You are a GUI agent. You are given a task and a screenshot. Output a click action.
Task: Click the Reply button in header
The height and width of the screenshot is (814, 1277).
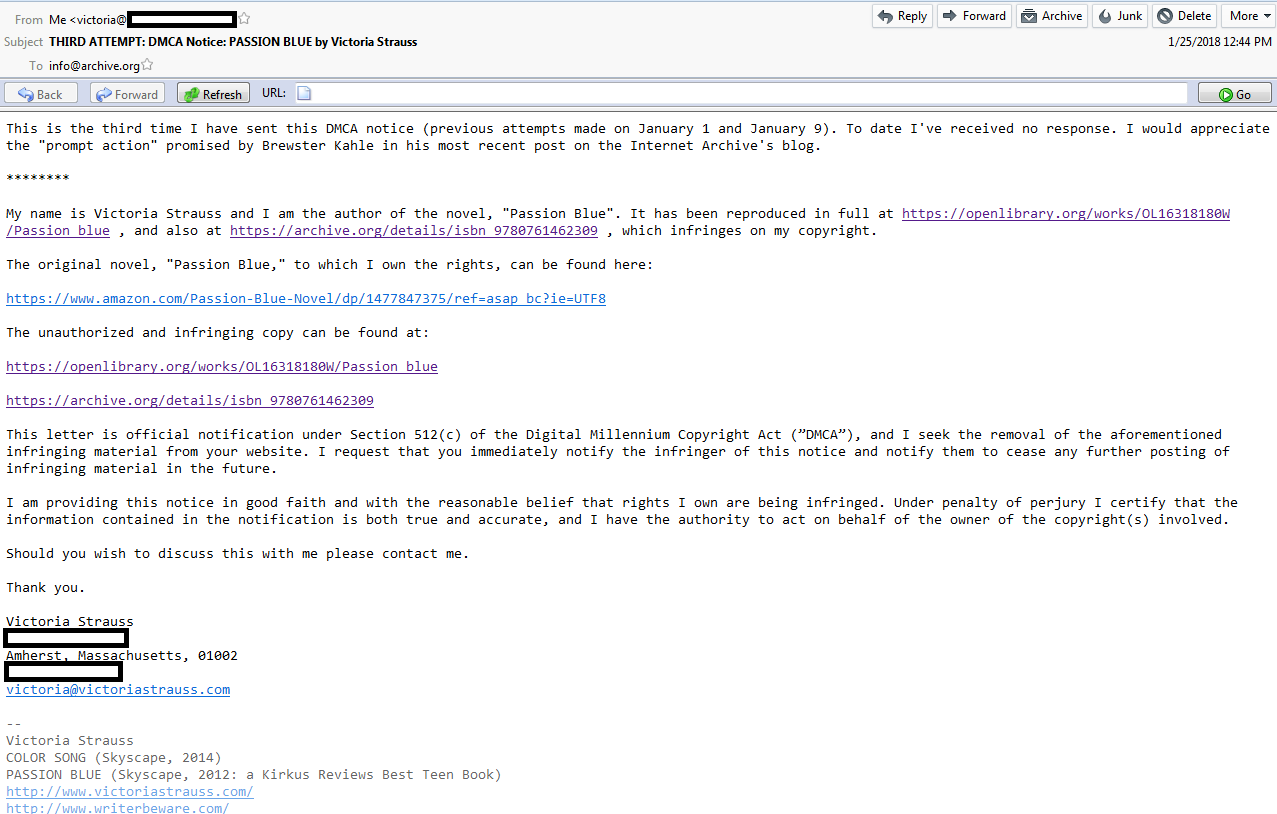pos(902,16)
